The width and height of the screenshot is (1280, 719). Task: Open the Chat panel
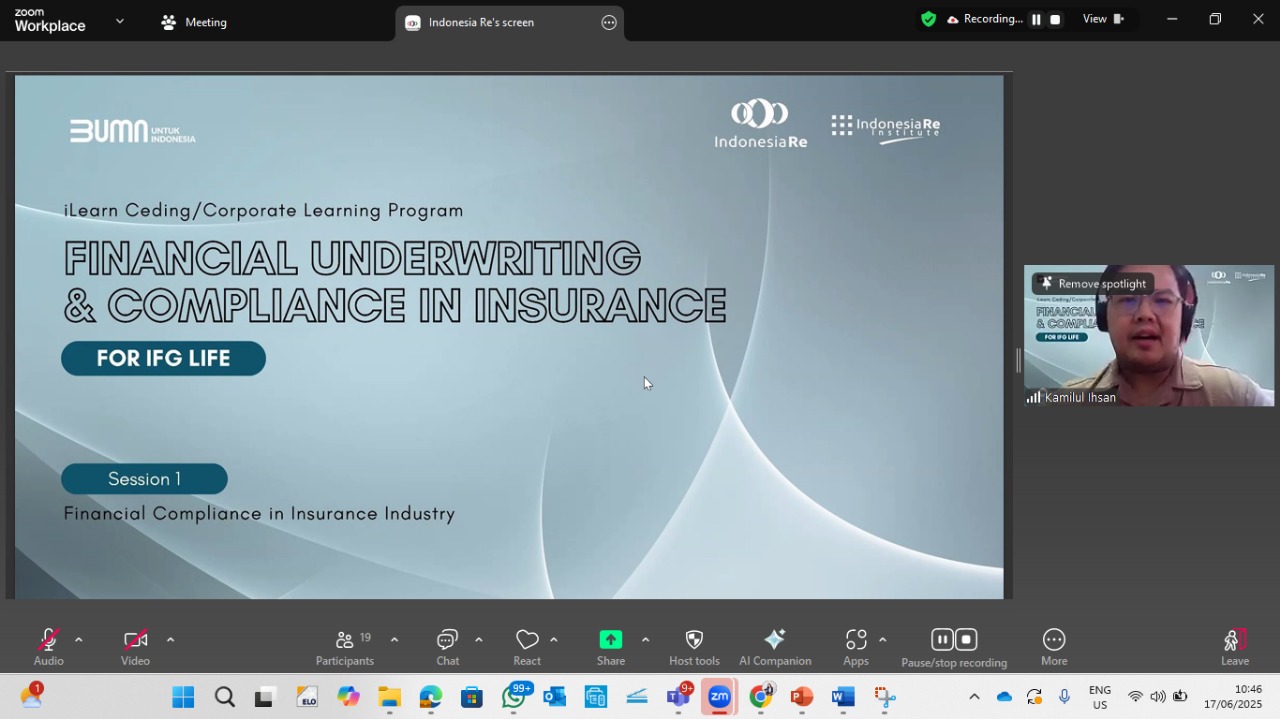click(447, 647)
